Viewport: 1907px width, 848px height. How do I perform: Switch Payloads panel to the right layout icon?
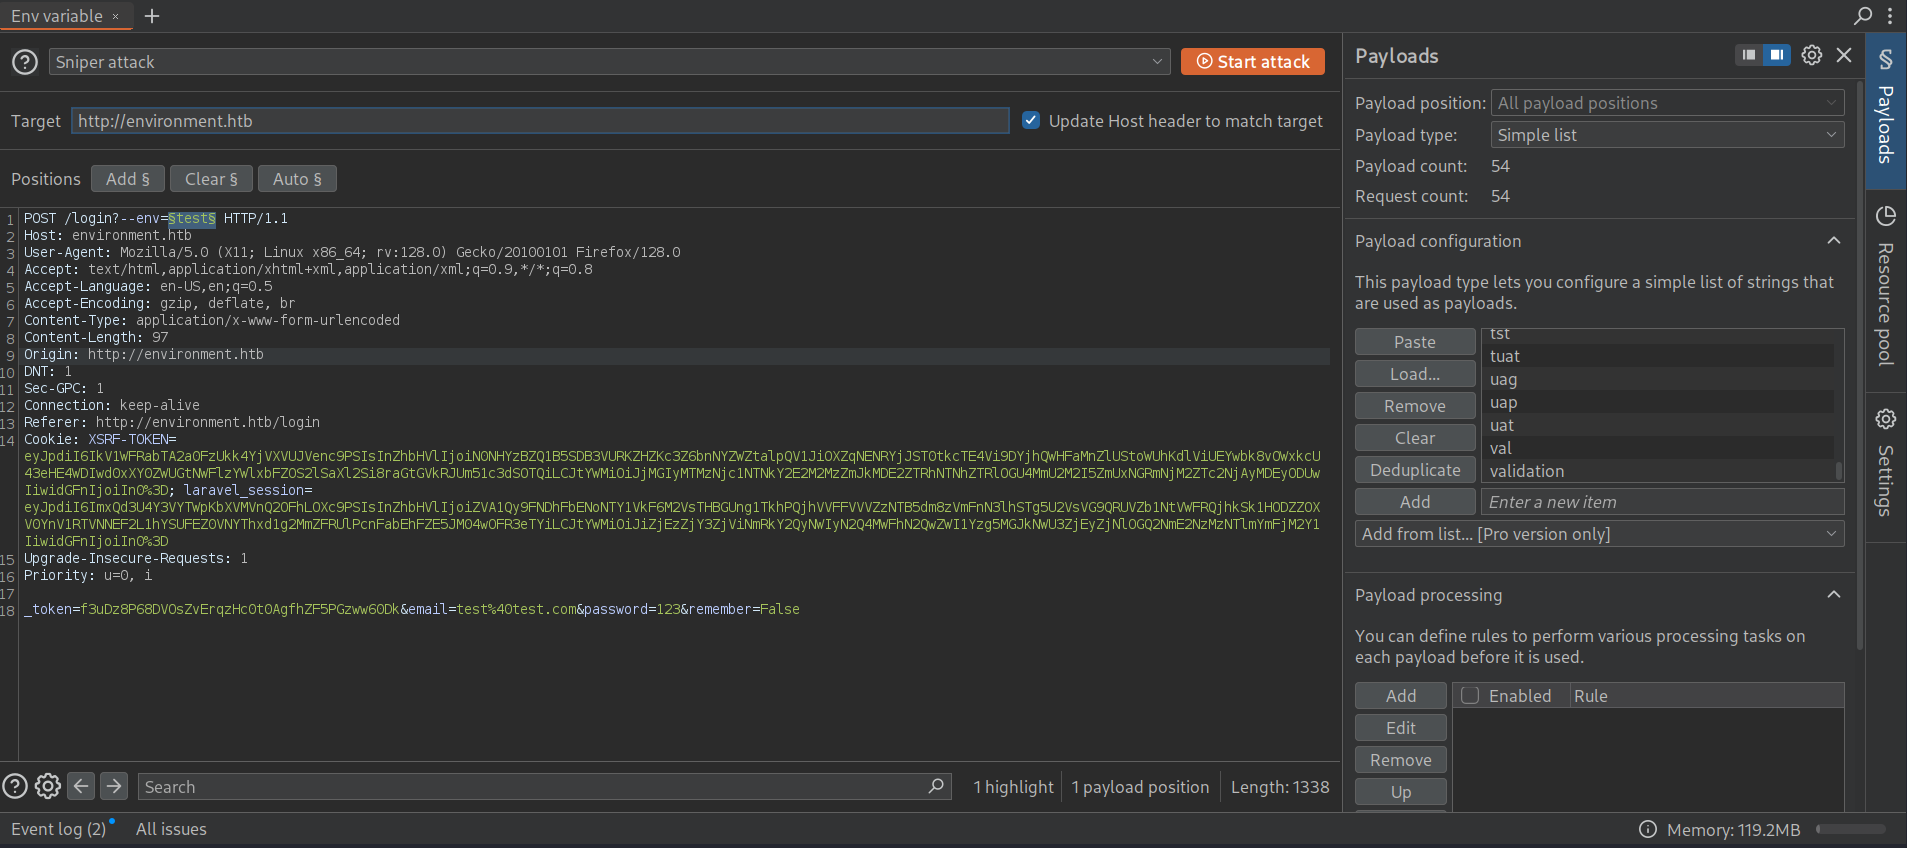(1777, 55)
